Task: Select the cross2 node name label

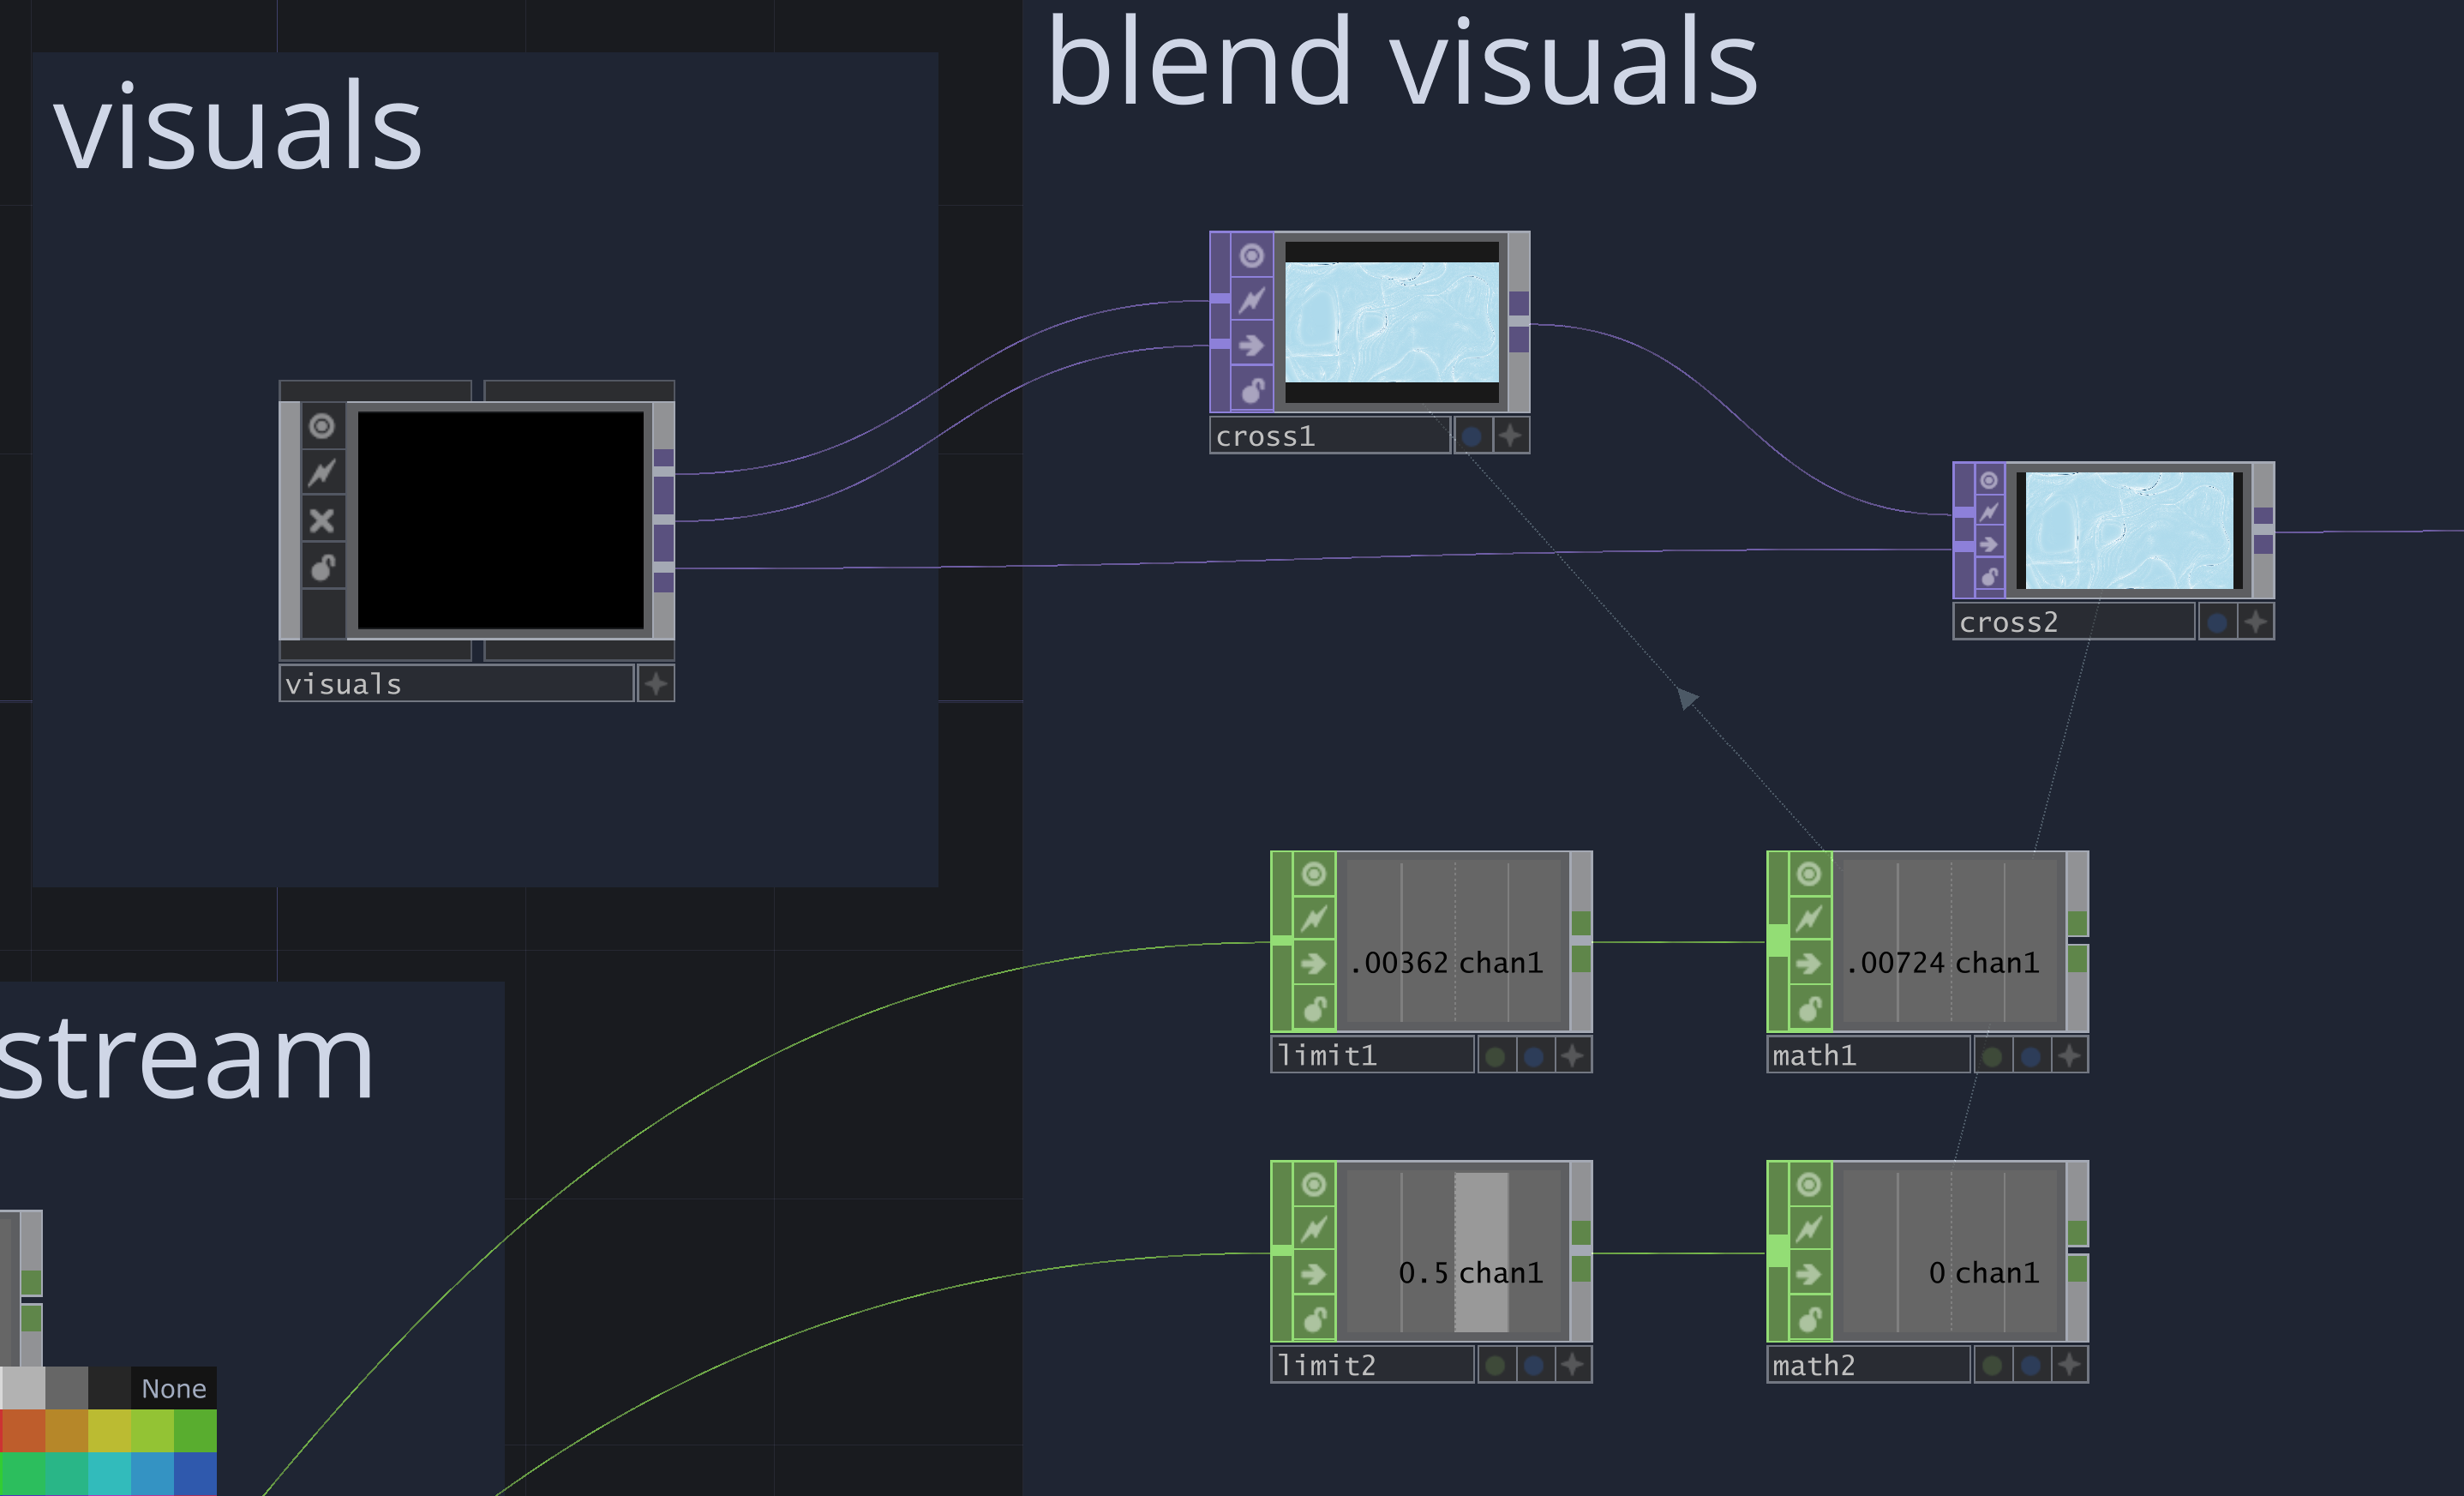Action: pos(2073,622)
